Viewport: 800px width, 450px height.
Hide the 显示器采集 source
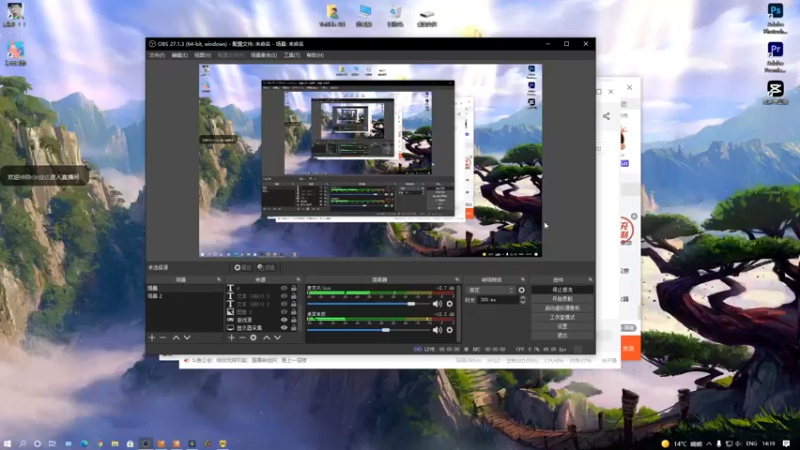[x=284, y=328]
